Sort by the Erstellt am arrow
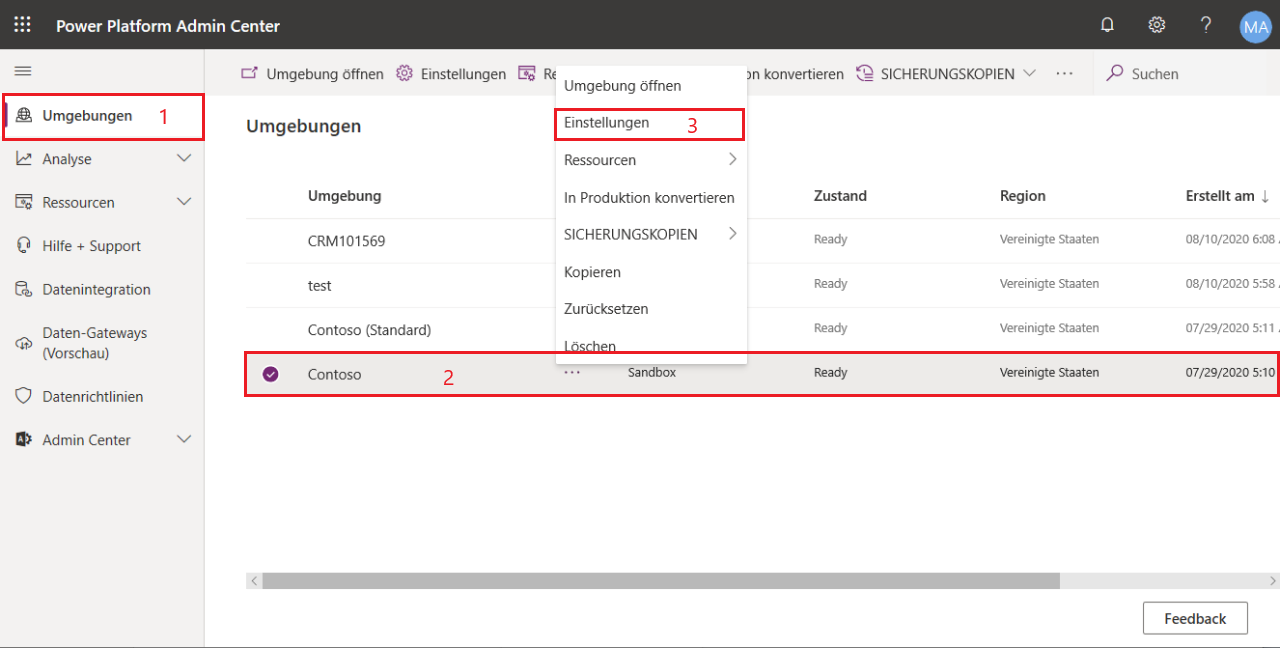 (x=1266, y=197)
